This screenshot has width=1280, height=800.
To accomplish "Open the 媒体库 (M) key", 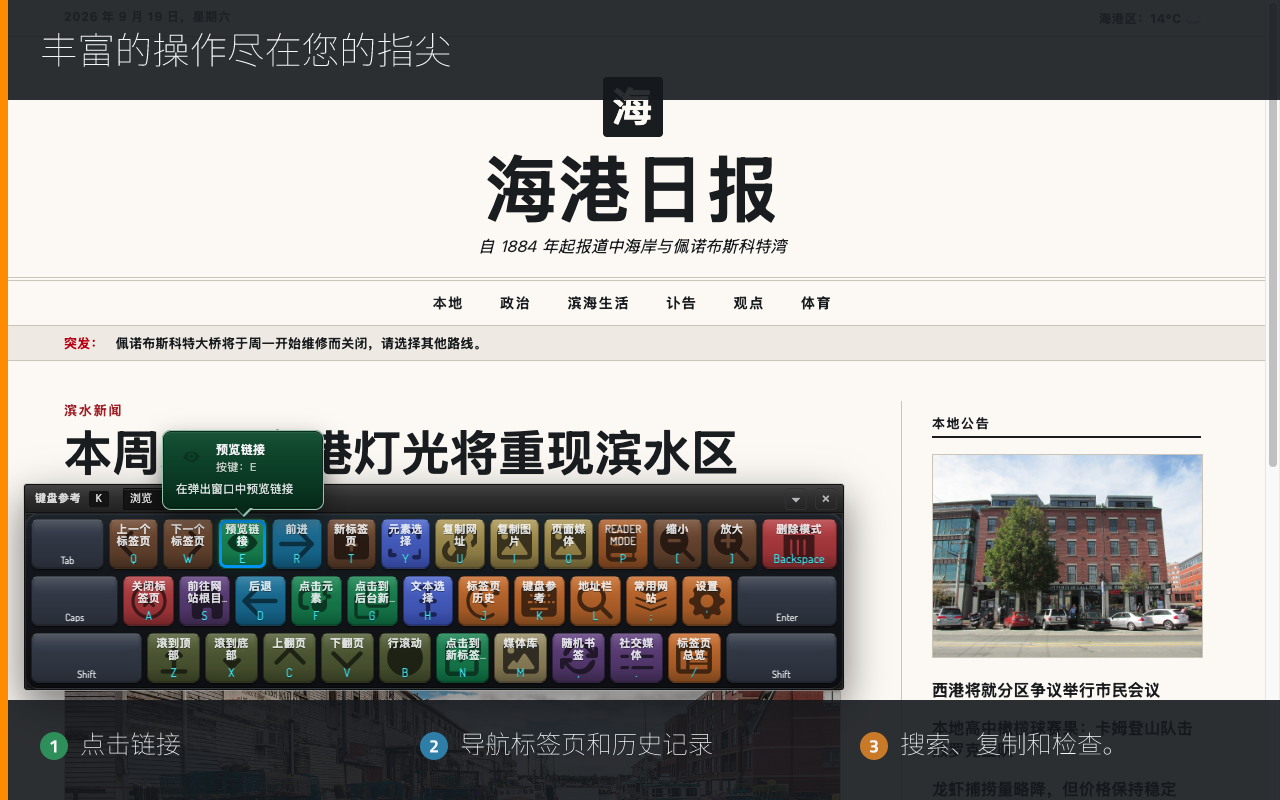I will point(520,658).
